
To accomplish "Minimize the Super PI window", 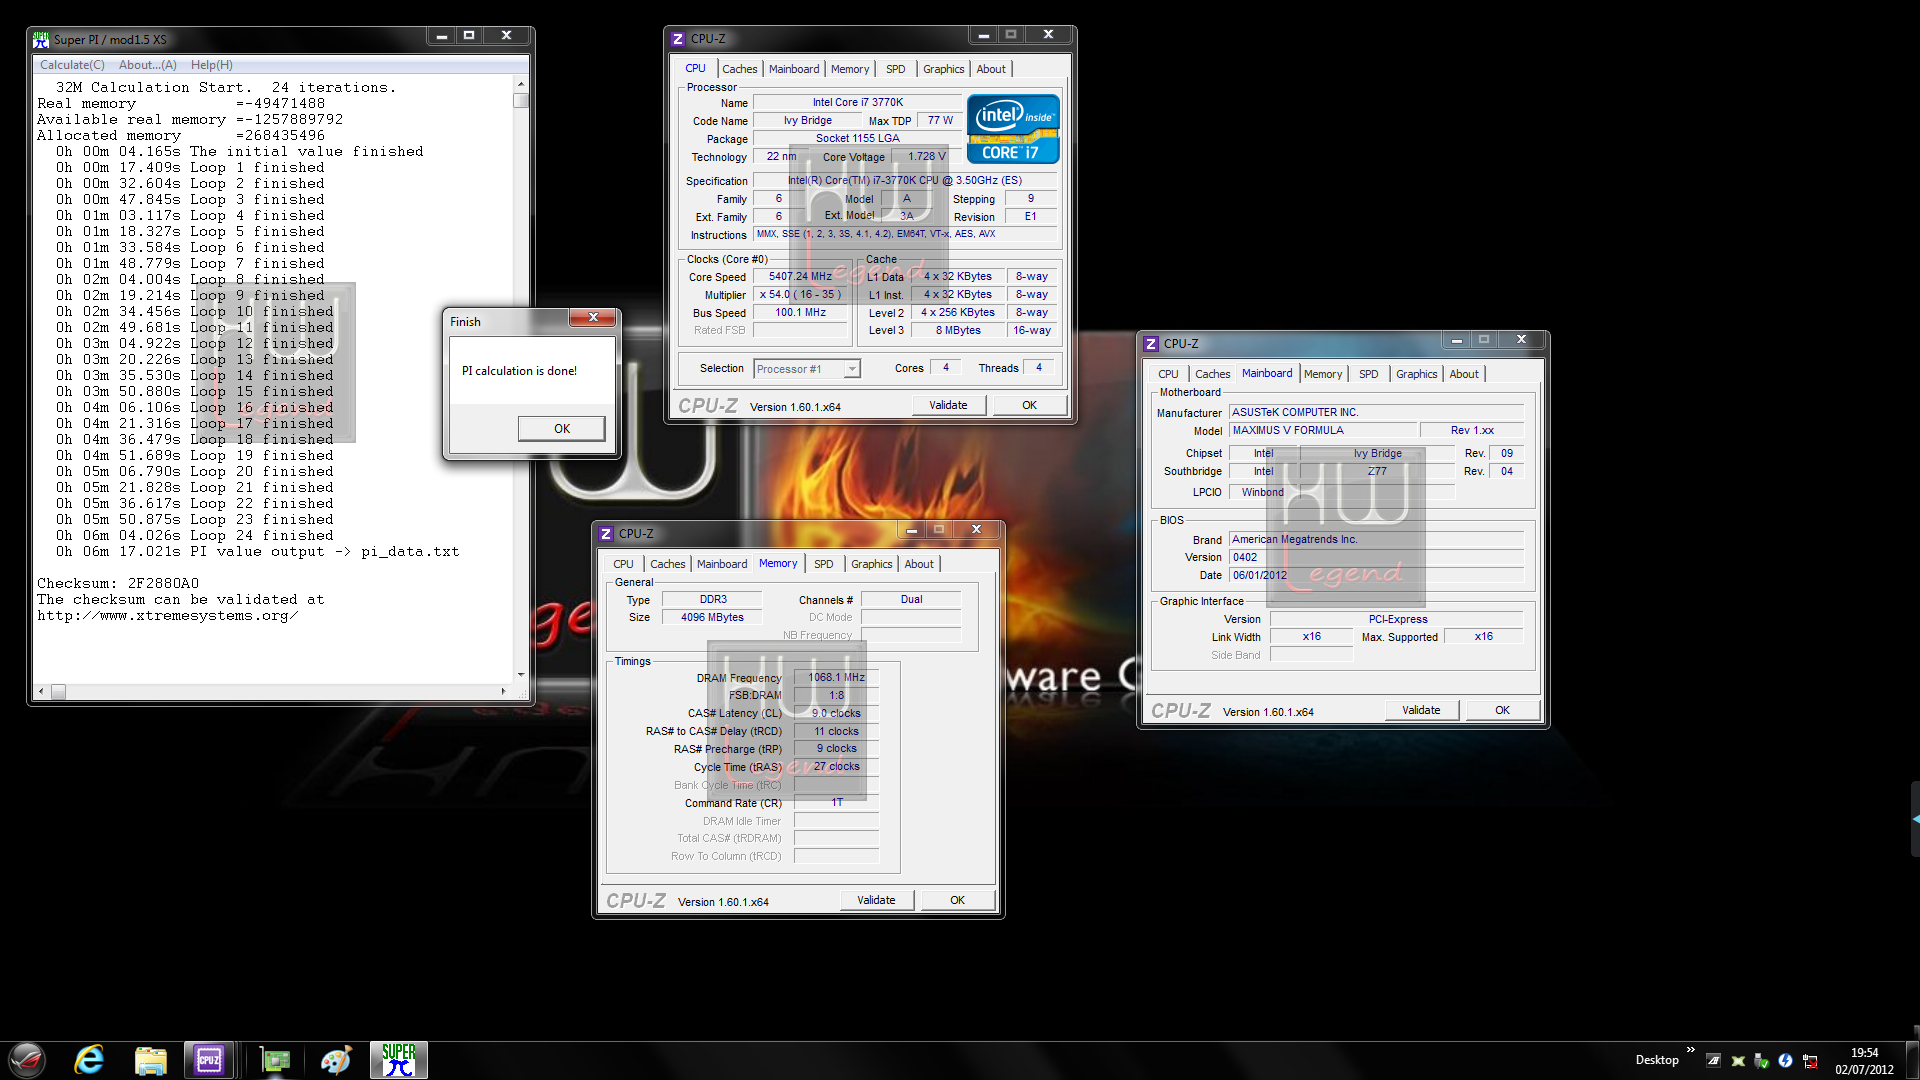I will click(441, 36).
